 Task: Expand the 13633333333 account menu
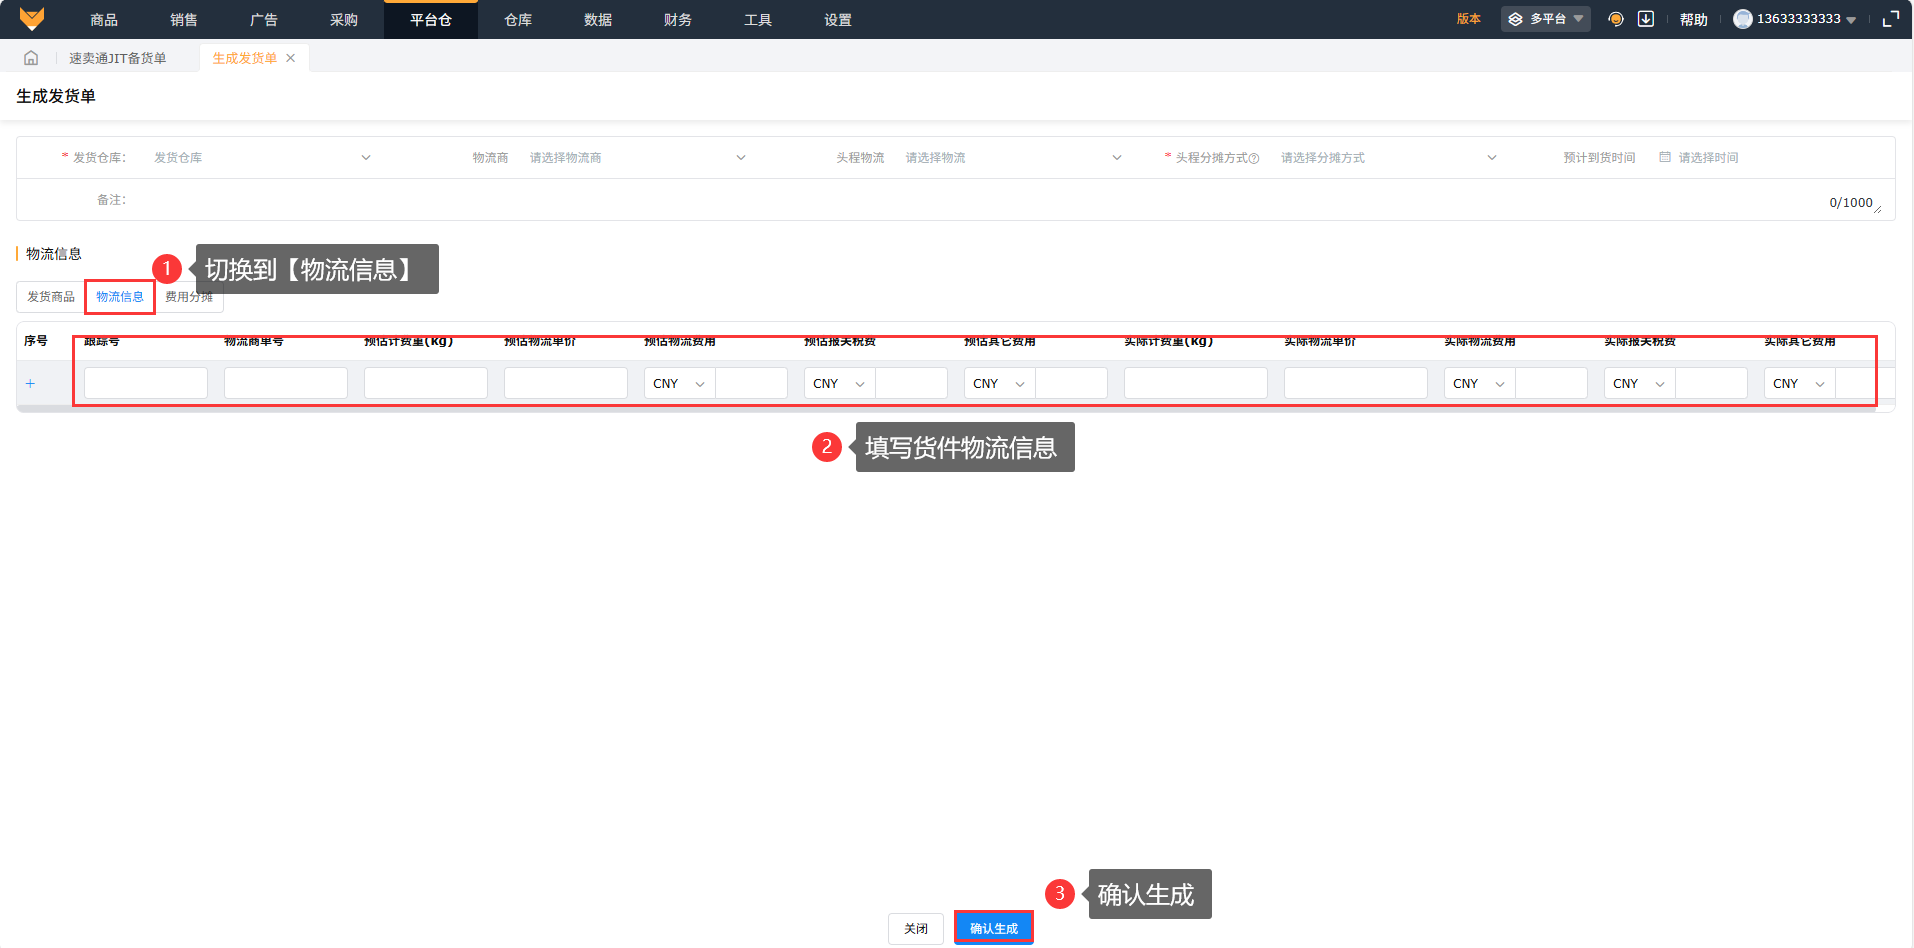point(1795,19)
